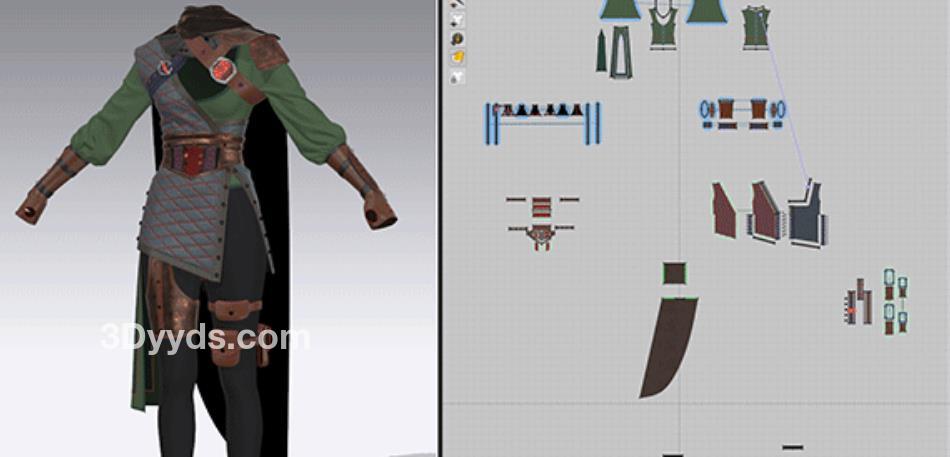Select the dark round orange-centered toolbar icon

pyautogui.click(x=459, y=38)
